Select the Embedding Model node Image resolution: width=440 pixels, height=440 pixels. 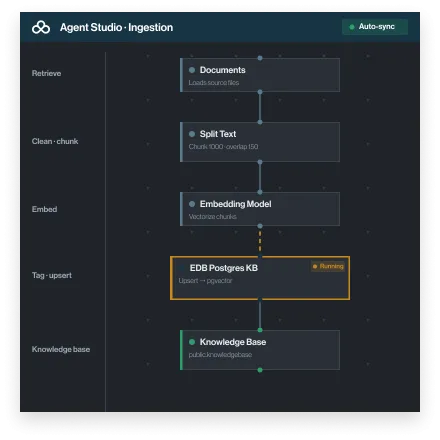tap(260, 209)
